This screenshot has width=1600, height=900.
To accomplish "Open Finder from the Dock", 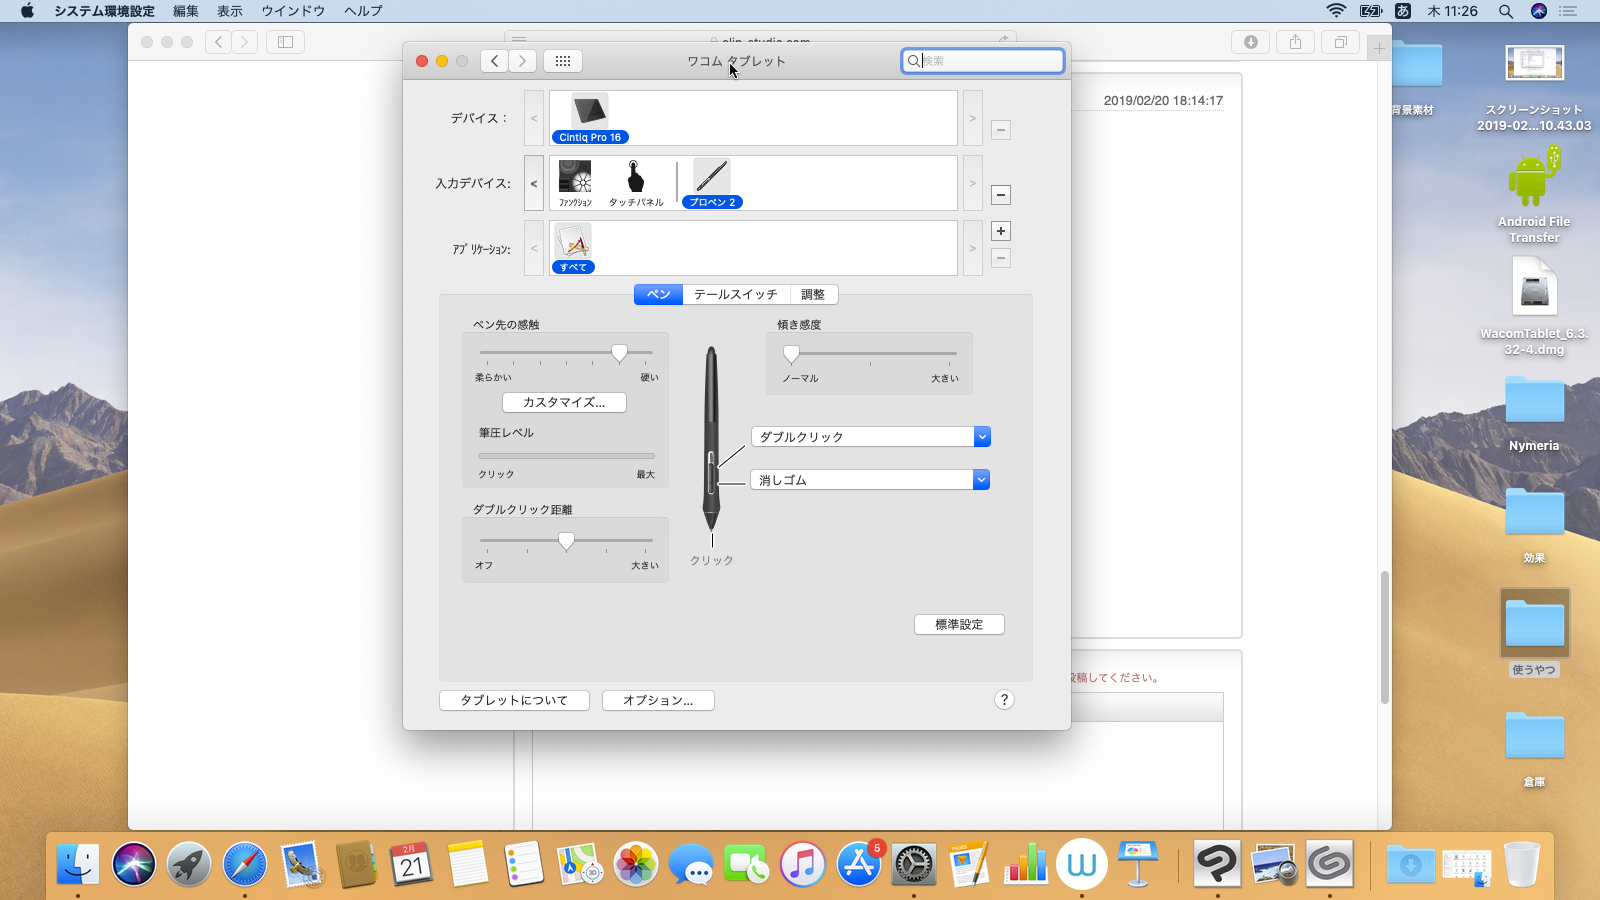I will coord(78,863).
